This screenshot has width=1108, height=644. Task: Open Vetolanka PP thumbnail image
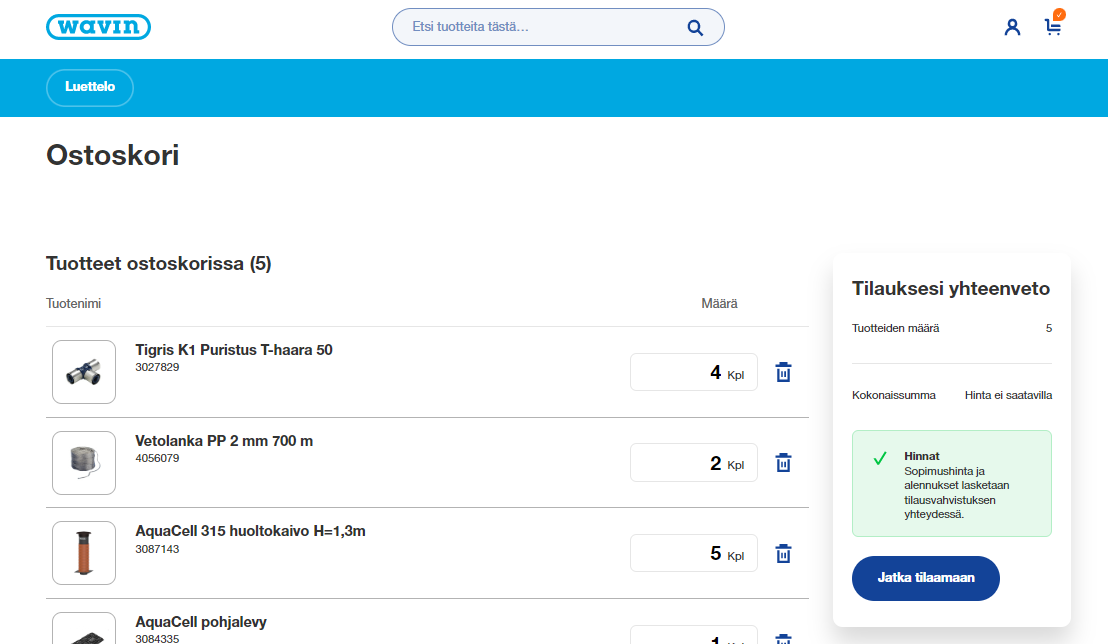click(x=84, y=463)
